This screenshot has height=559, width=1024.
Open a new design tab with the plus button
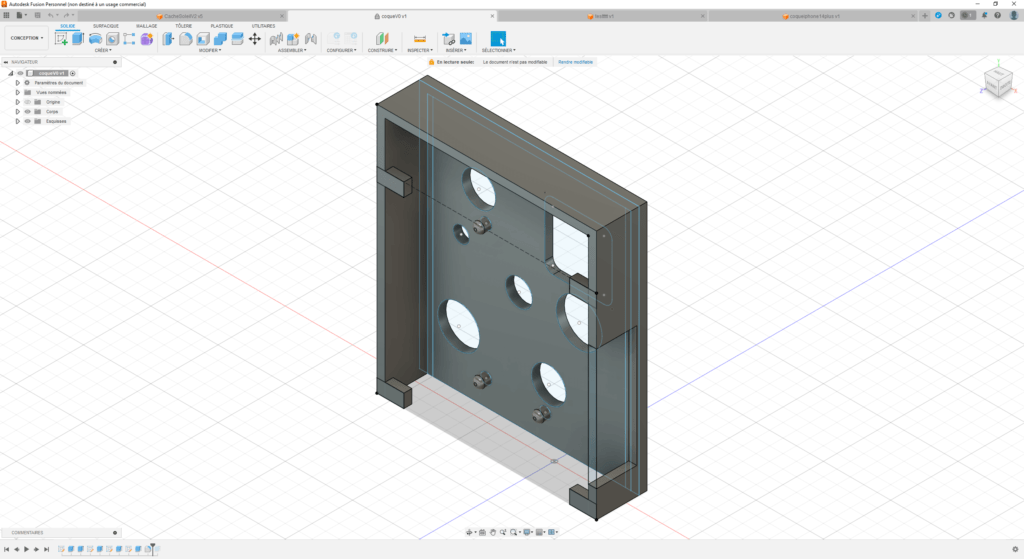pos(925,16)
